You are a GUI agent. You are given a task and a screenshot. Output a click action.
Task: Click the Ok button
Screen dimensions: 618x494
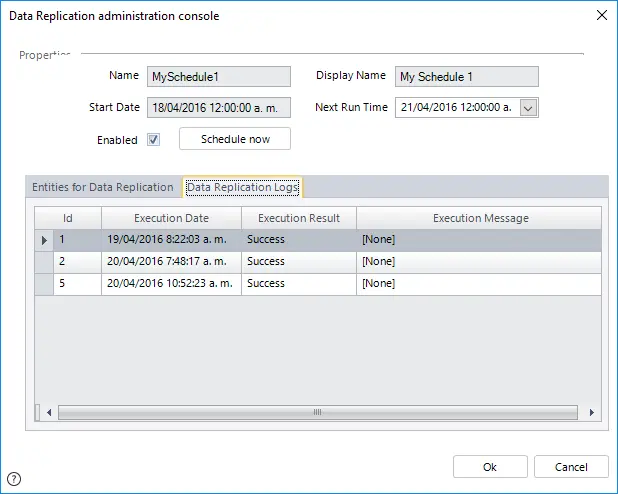point(490,467)
